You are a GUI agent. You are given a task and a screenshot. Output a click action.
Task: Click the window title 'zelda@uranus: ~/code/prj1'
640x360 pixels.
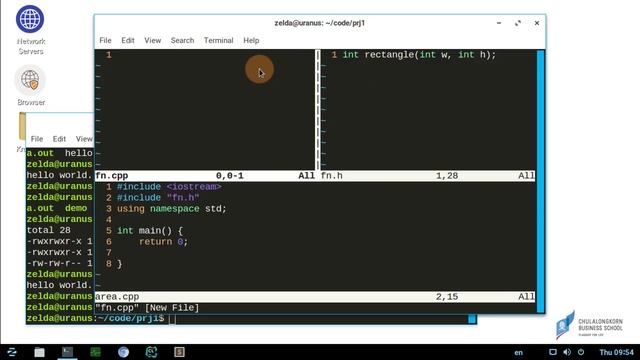(x=320, y=23)
